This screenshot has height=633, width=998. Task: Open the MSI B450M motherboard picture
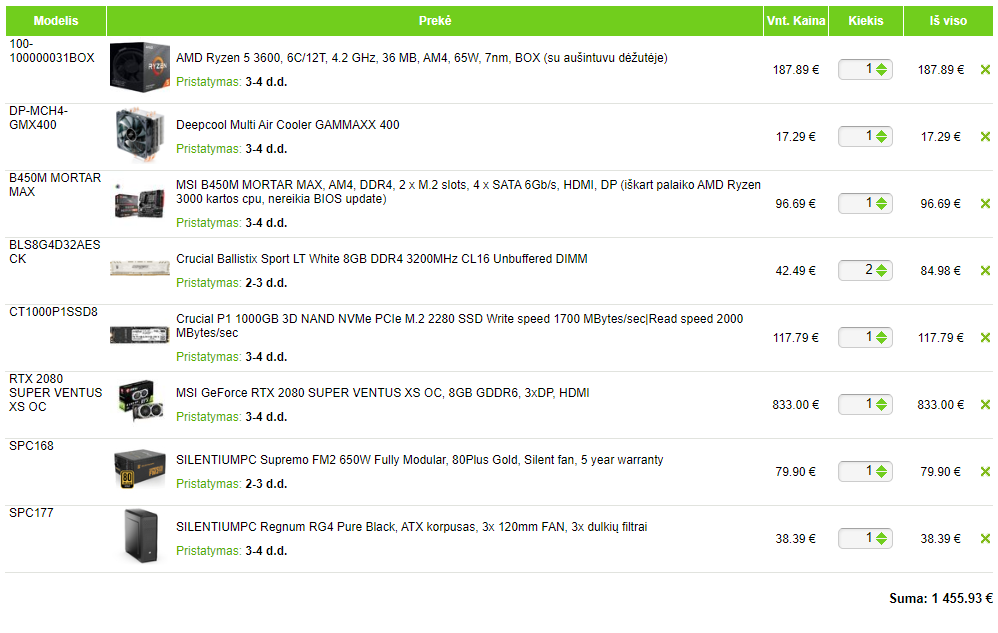click(140, 203)
